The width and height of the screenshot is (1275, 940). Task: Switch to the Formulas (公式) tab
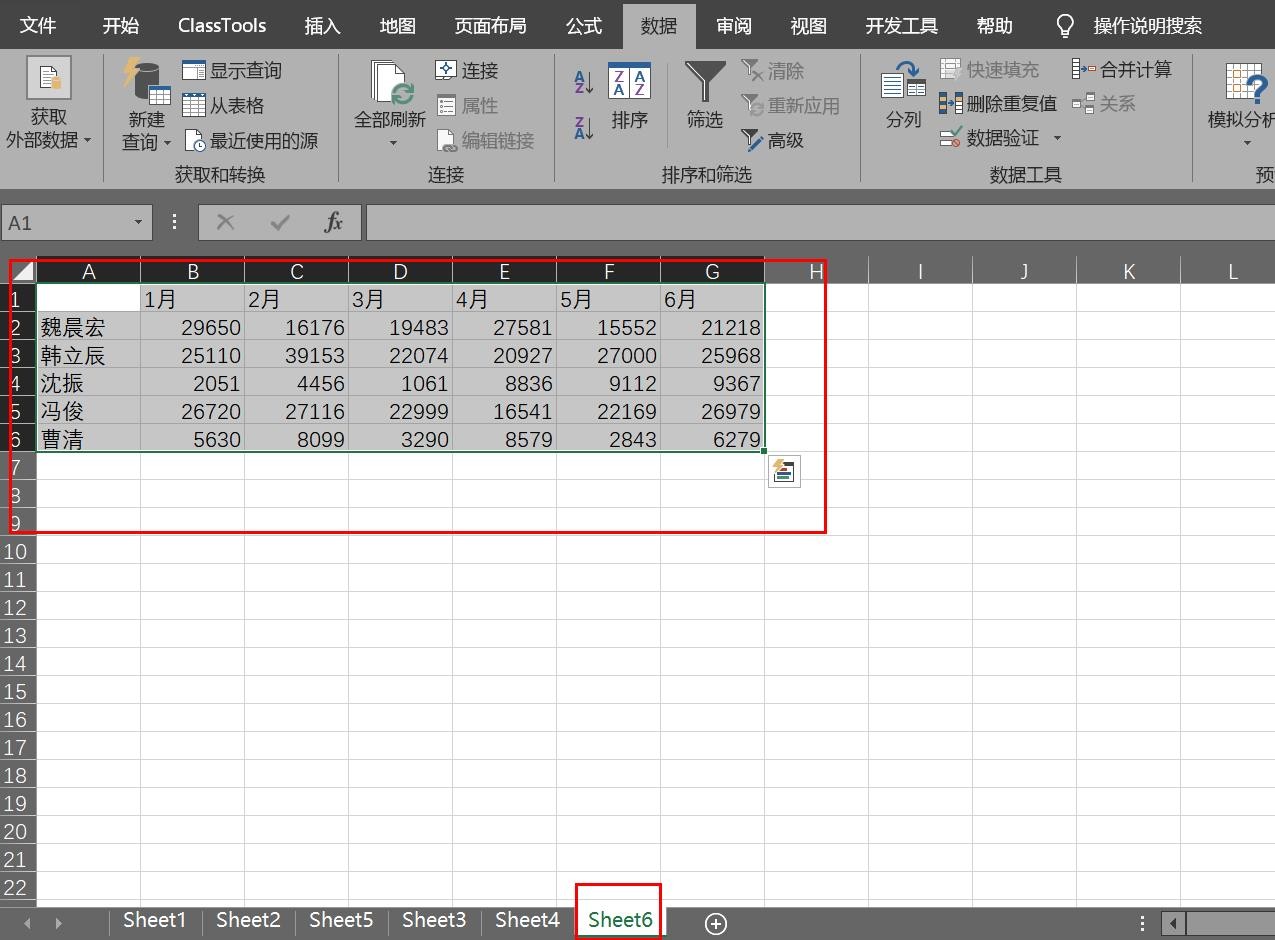583,25
